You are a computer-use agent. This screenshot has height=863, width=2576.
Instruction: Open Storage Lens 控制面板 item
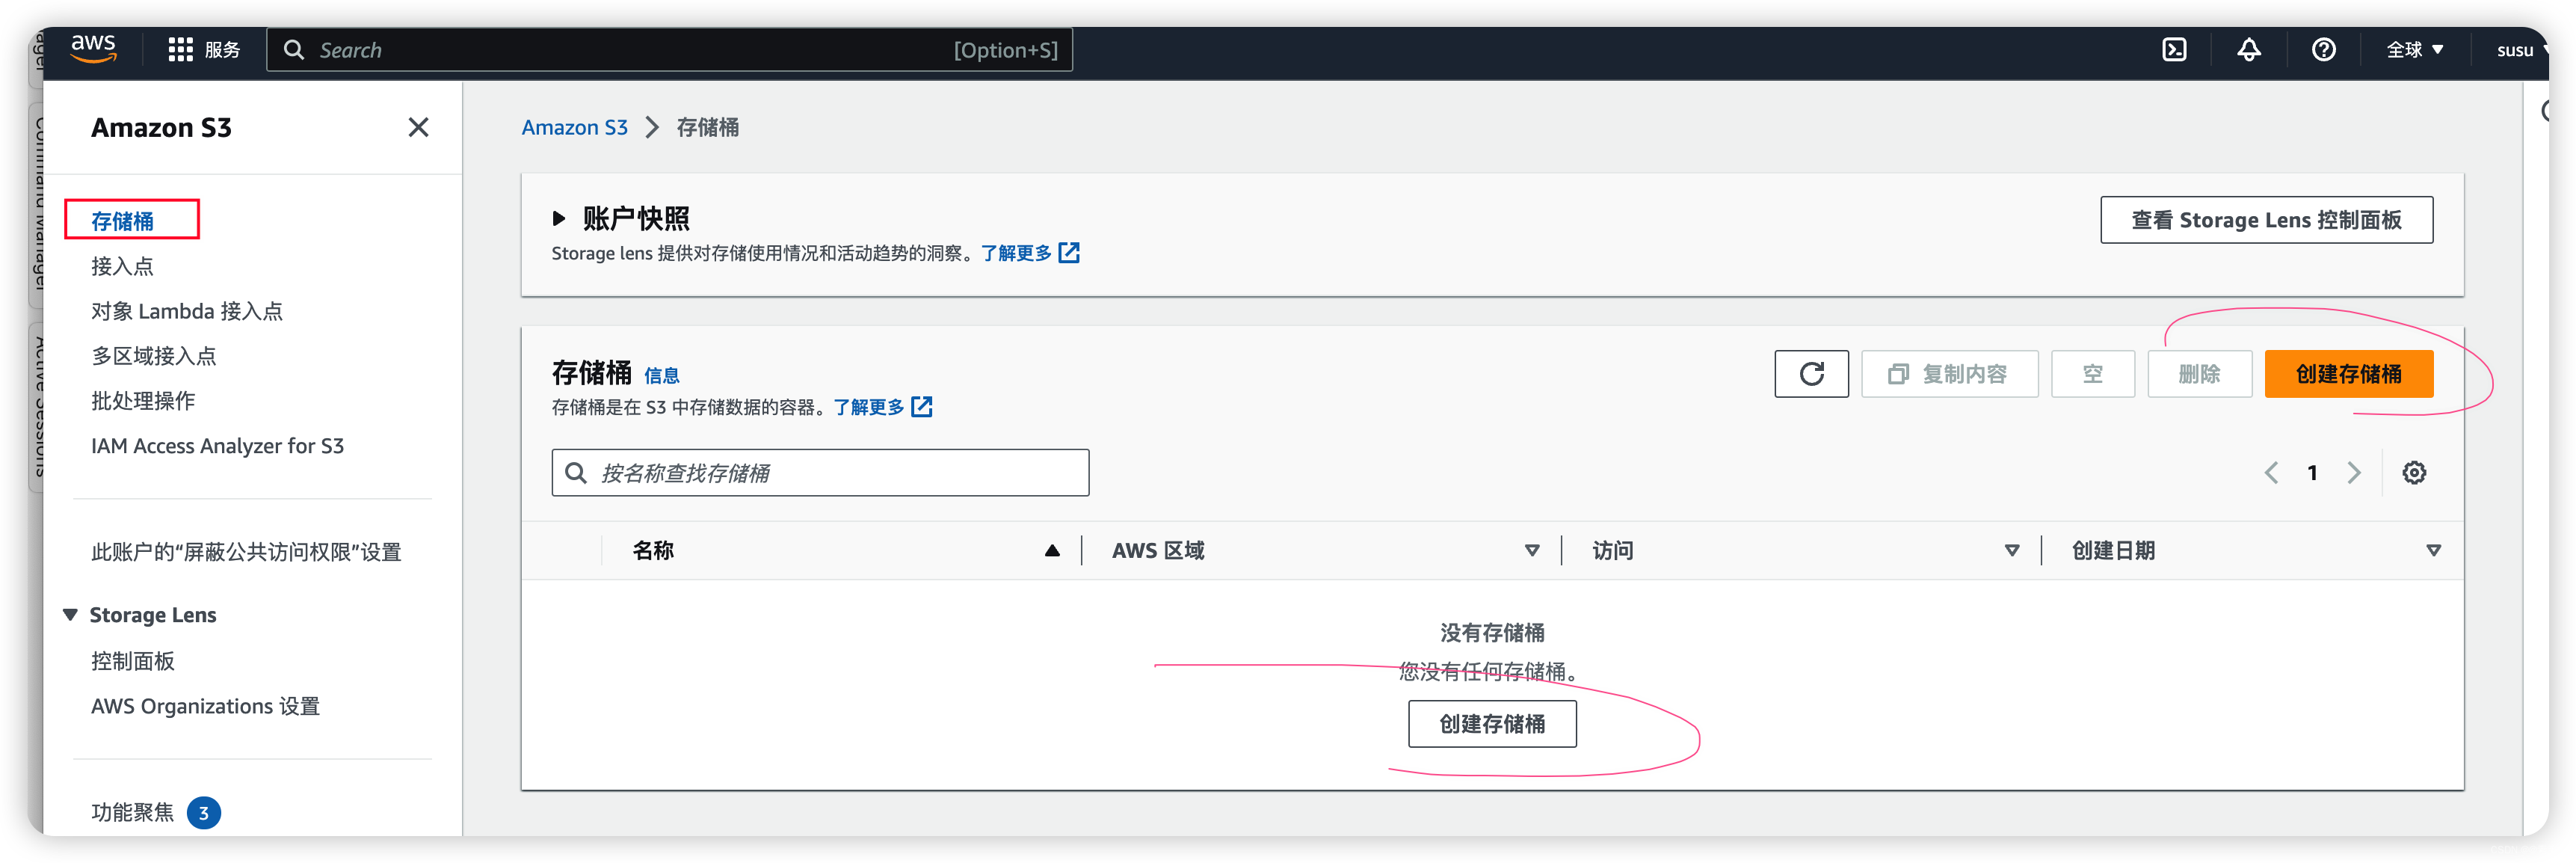click(x=133, y=661)
